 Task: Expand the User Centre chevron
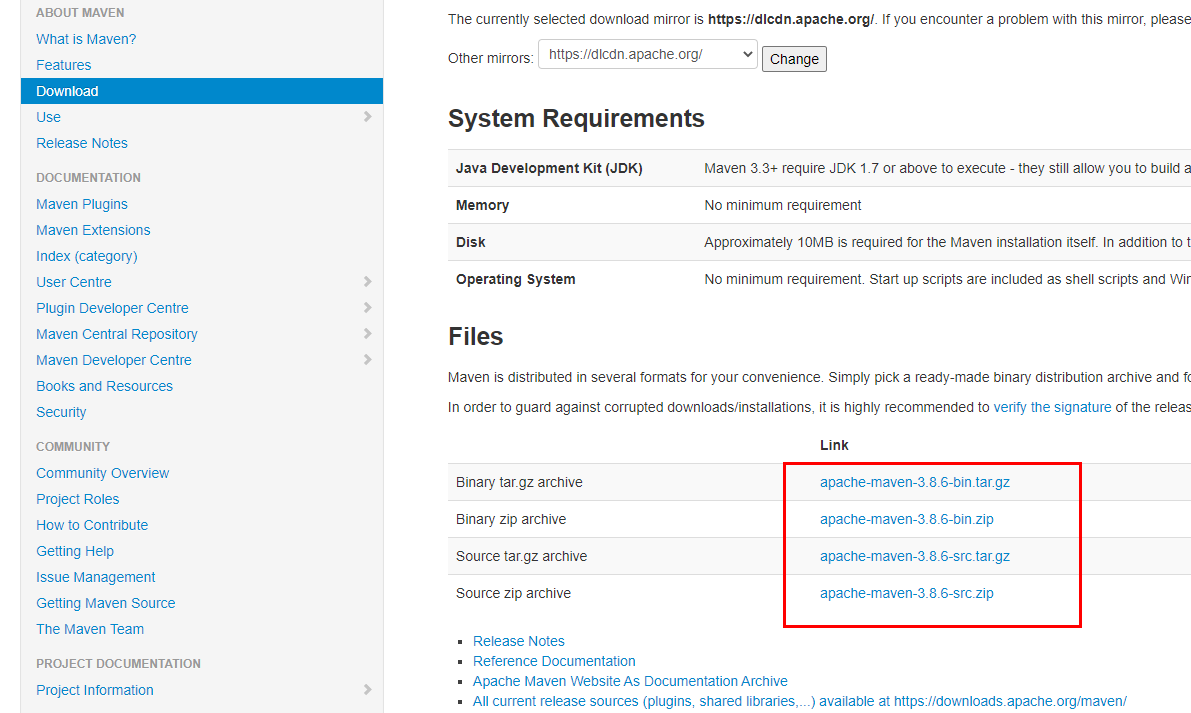368,281
